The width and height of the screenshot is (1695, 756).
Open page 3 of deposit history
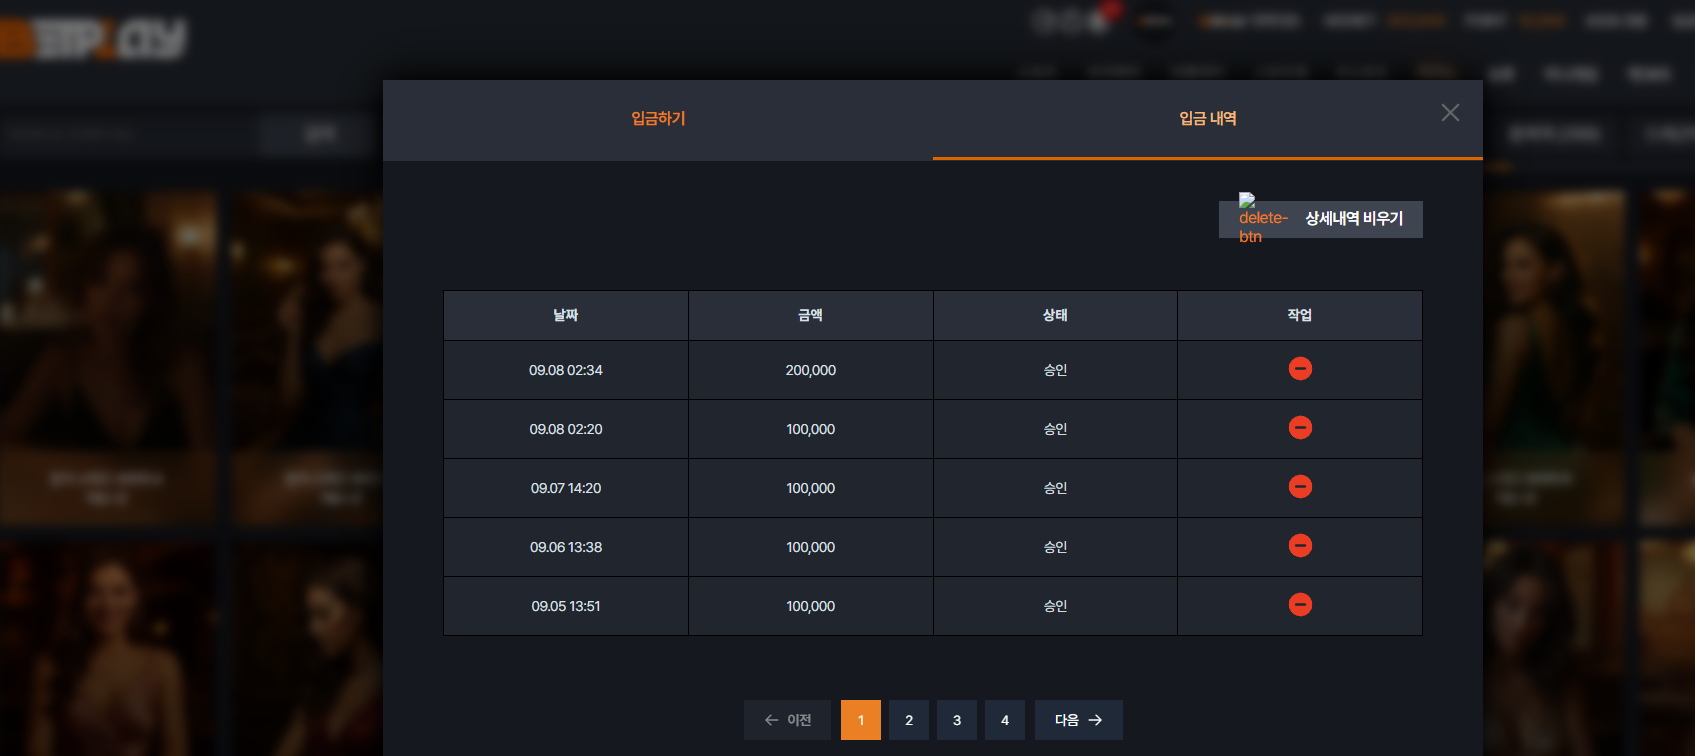pyautogui.click(x=957, y=720)
